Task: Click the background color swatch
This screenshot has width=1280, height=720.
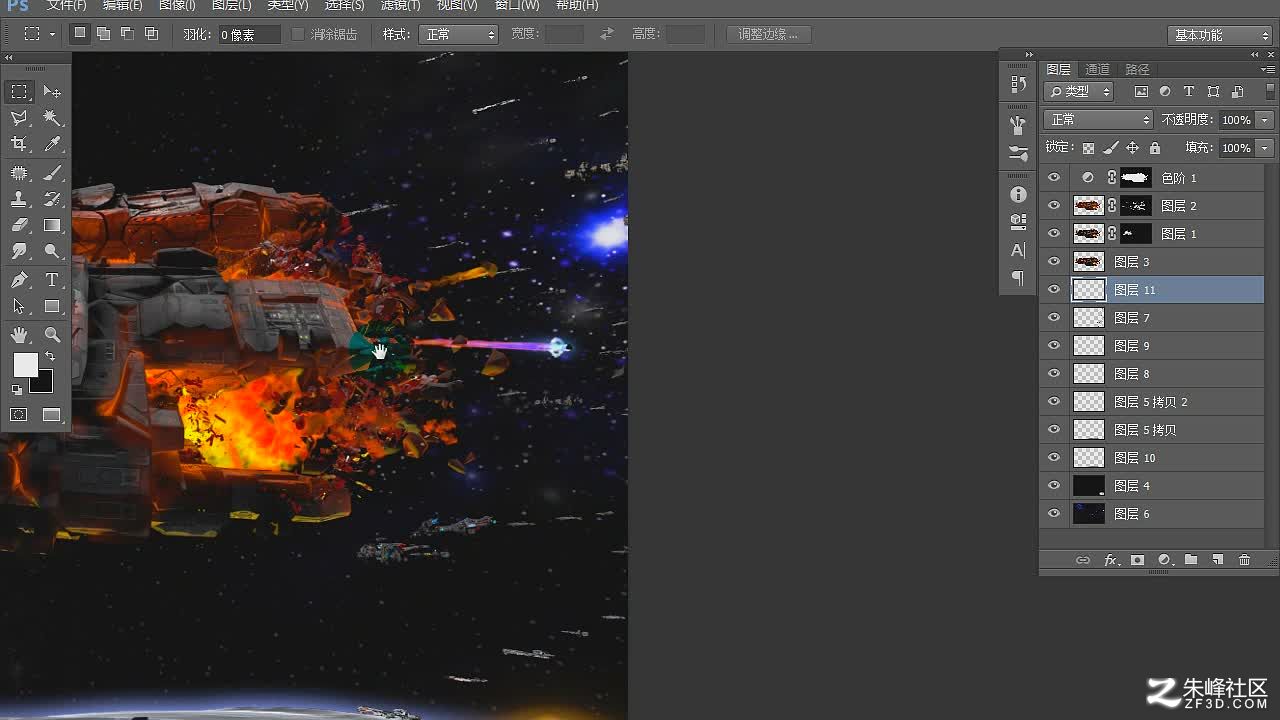Action: click(x=43, y=383)
